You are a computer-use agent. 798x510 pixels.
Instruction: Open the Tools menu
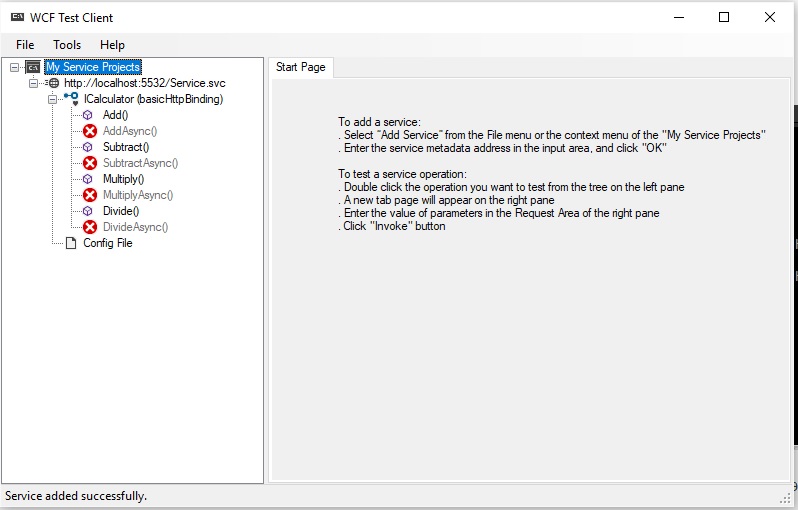tap(67, 45)
